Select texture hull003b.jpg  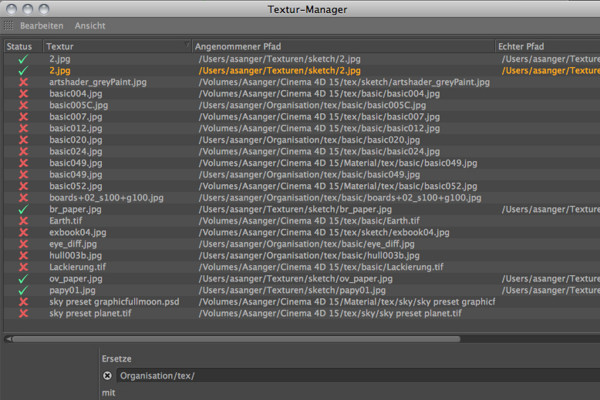(75, 255)
